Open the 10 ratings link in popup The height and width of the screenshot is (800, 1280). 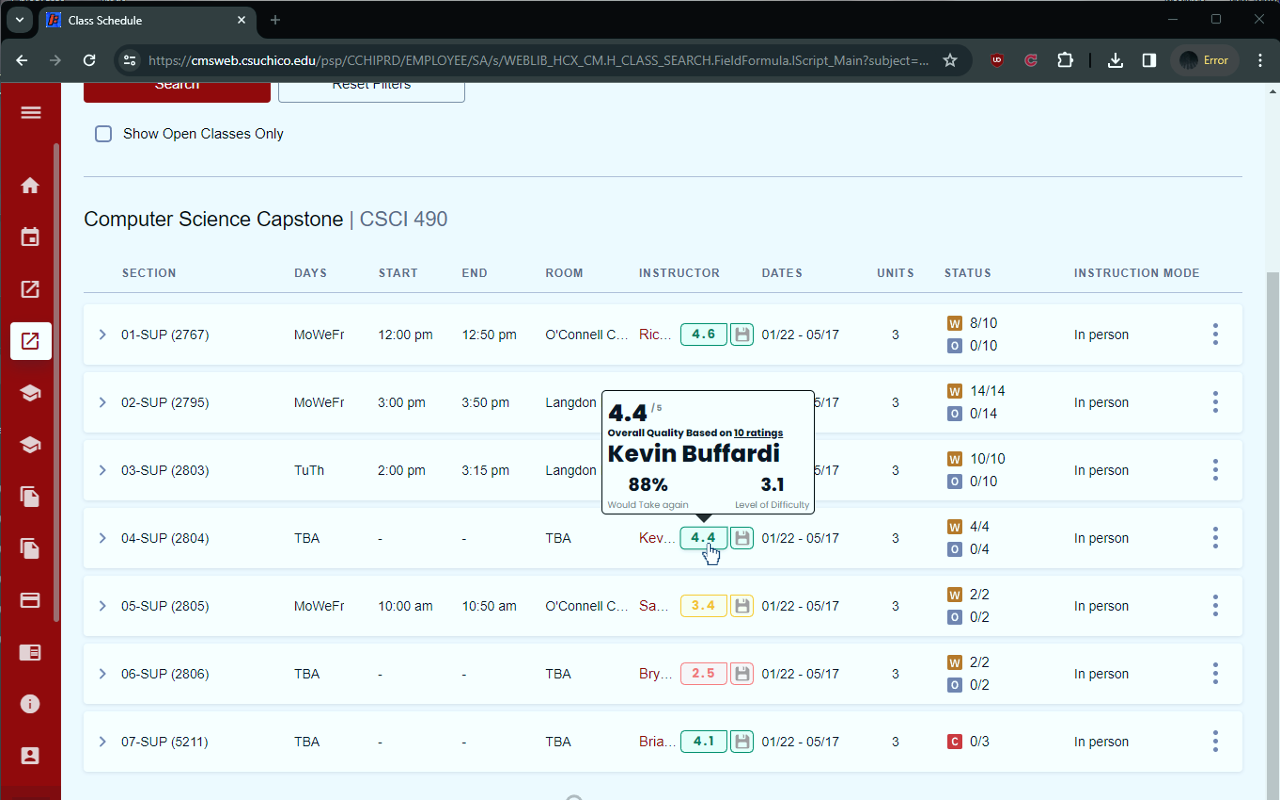[758, 433]
